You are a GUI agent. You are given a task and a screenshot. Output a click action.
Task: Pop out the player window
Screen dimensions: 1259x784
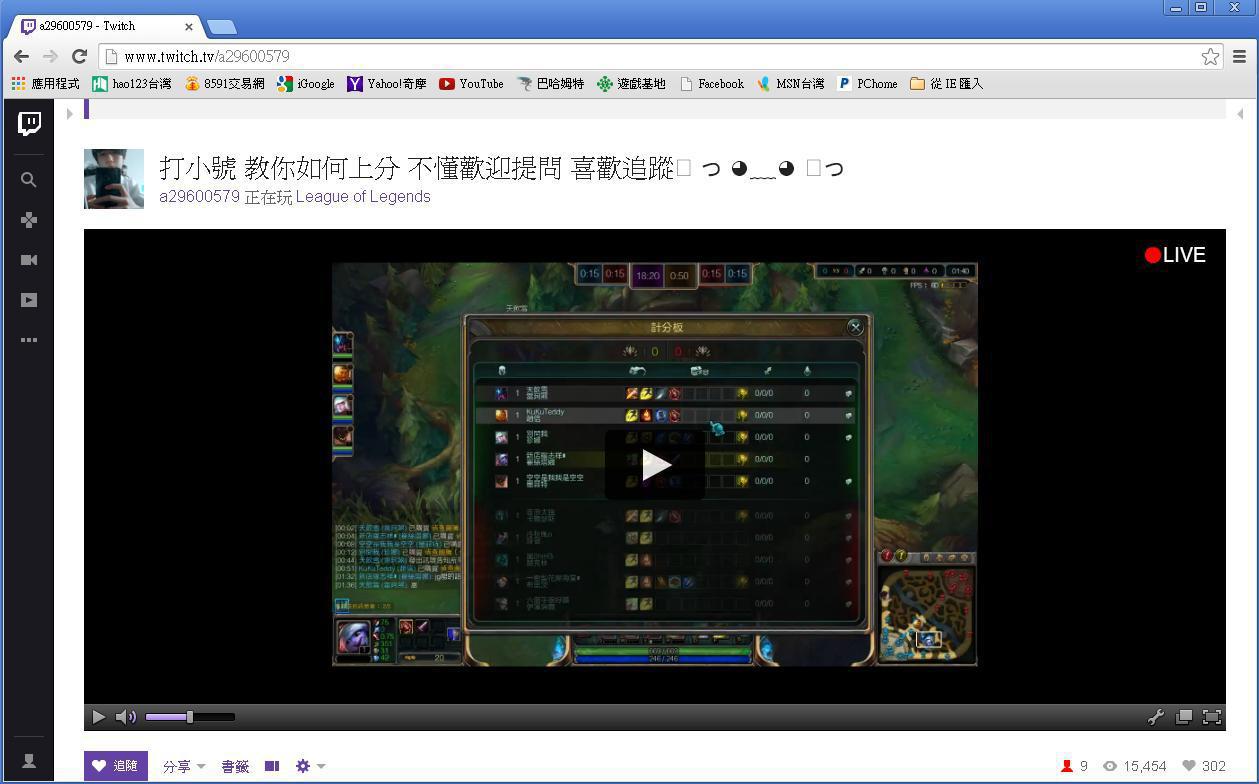1184,717
